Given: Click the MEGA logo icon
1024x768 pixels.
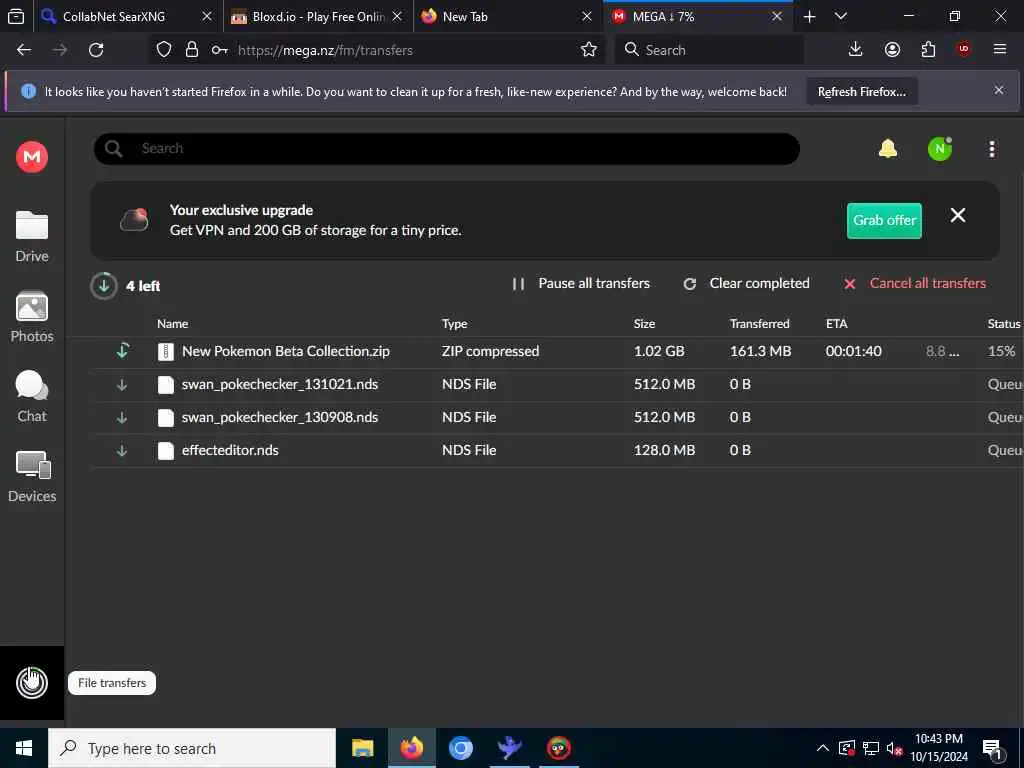Looking at the screenshot, I should [31, 157].
